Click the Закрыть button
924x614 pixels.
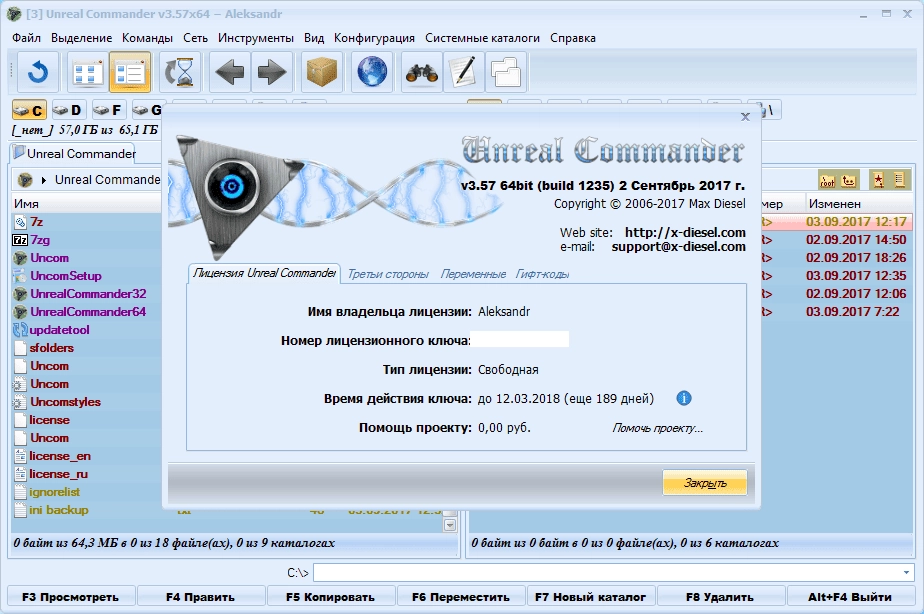(x=705, y=483)
